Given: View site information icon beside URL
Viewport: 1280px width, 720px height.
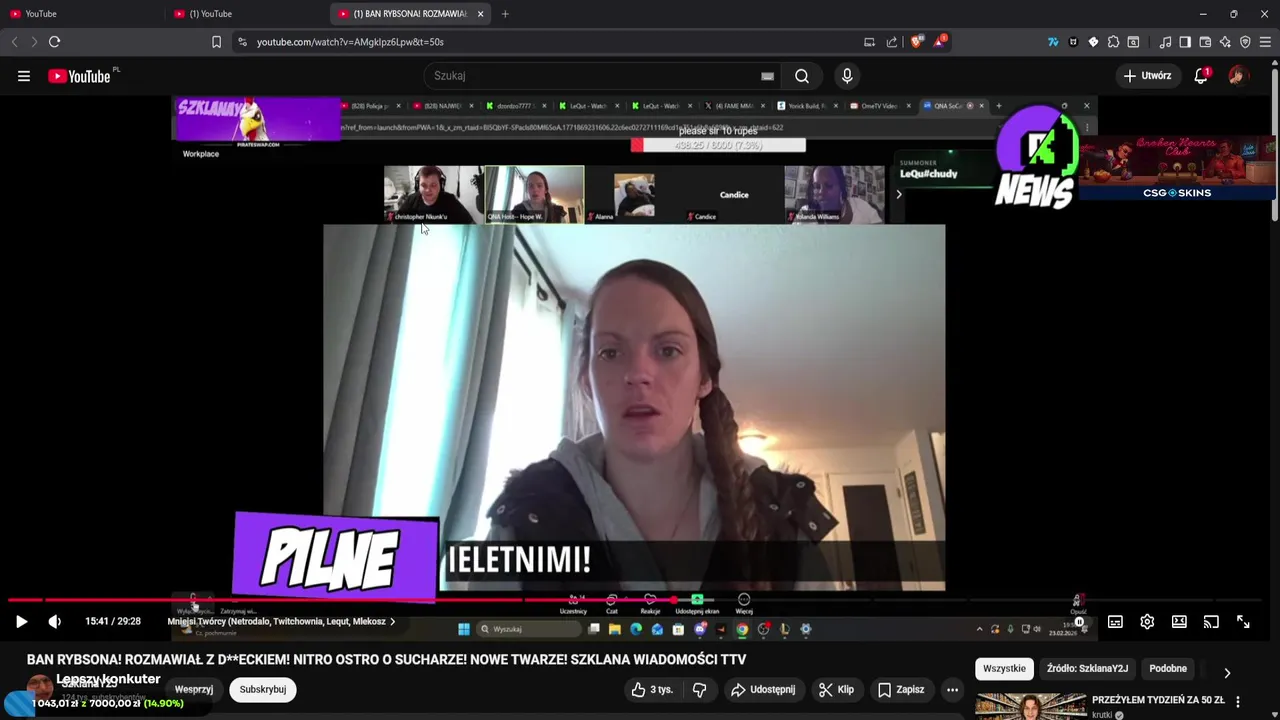Looking at the screenshot, I should 241,42.
